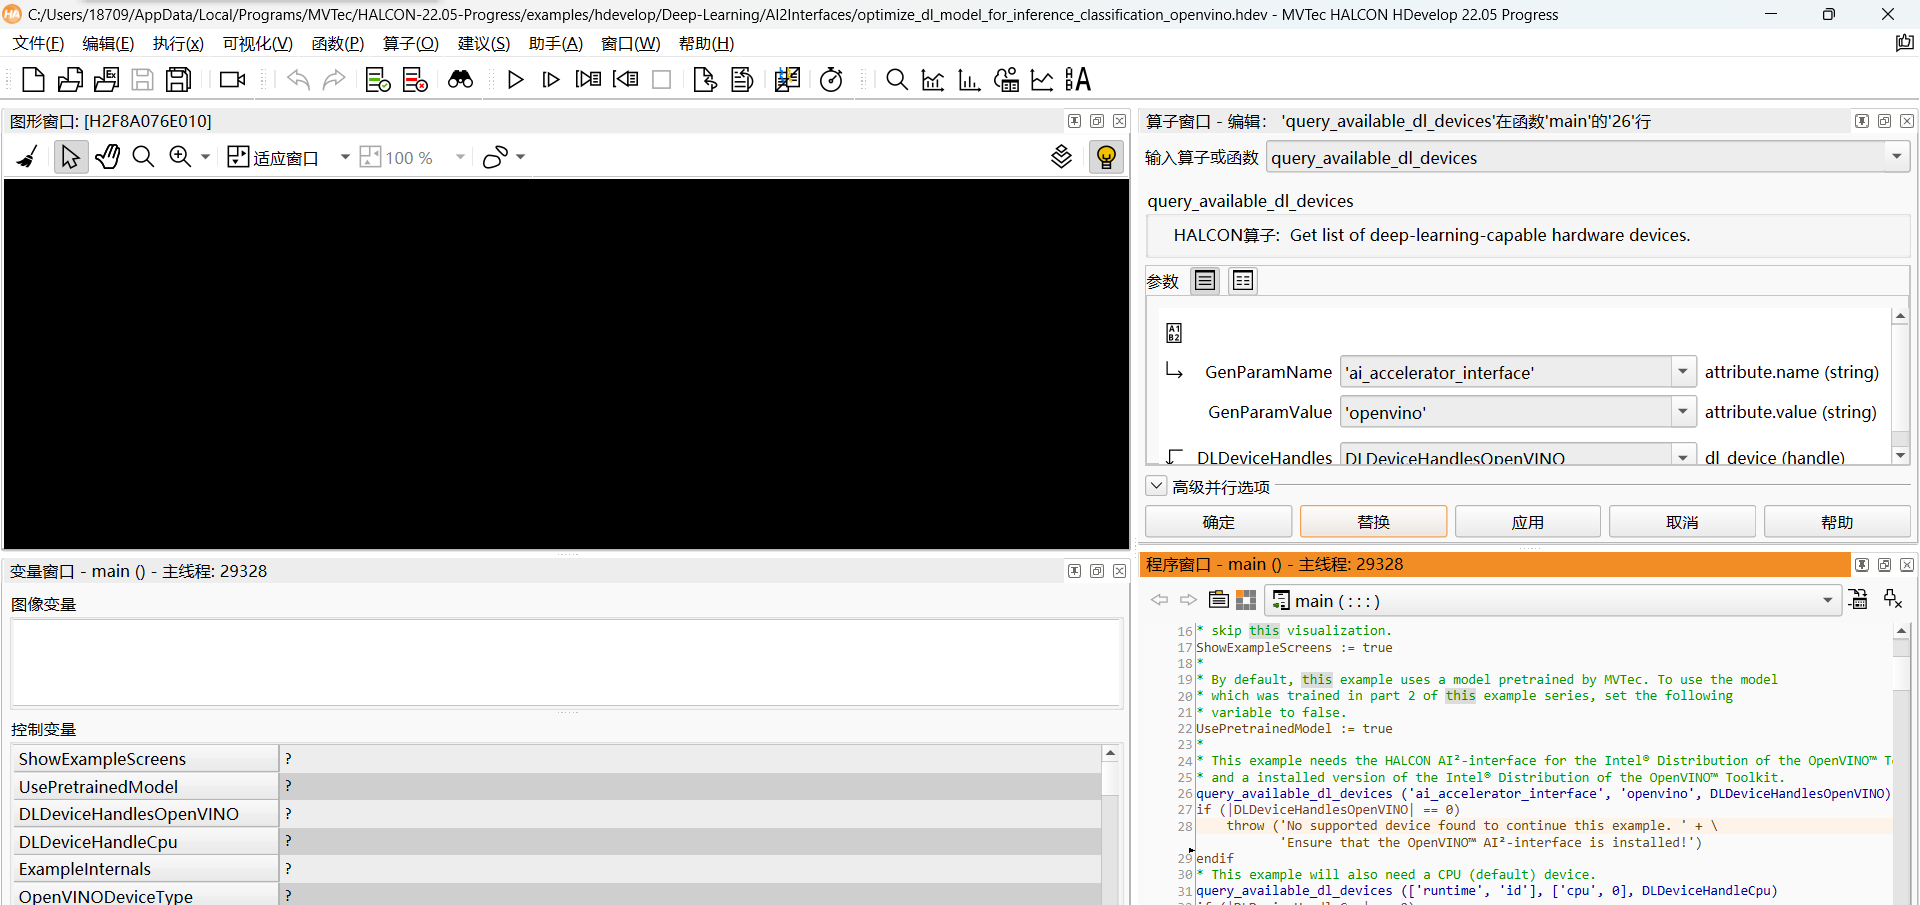Screen dimensions: 1920x905
Task: Activate selected program lines (green check icon)
Action: point(378,80)
